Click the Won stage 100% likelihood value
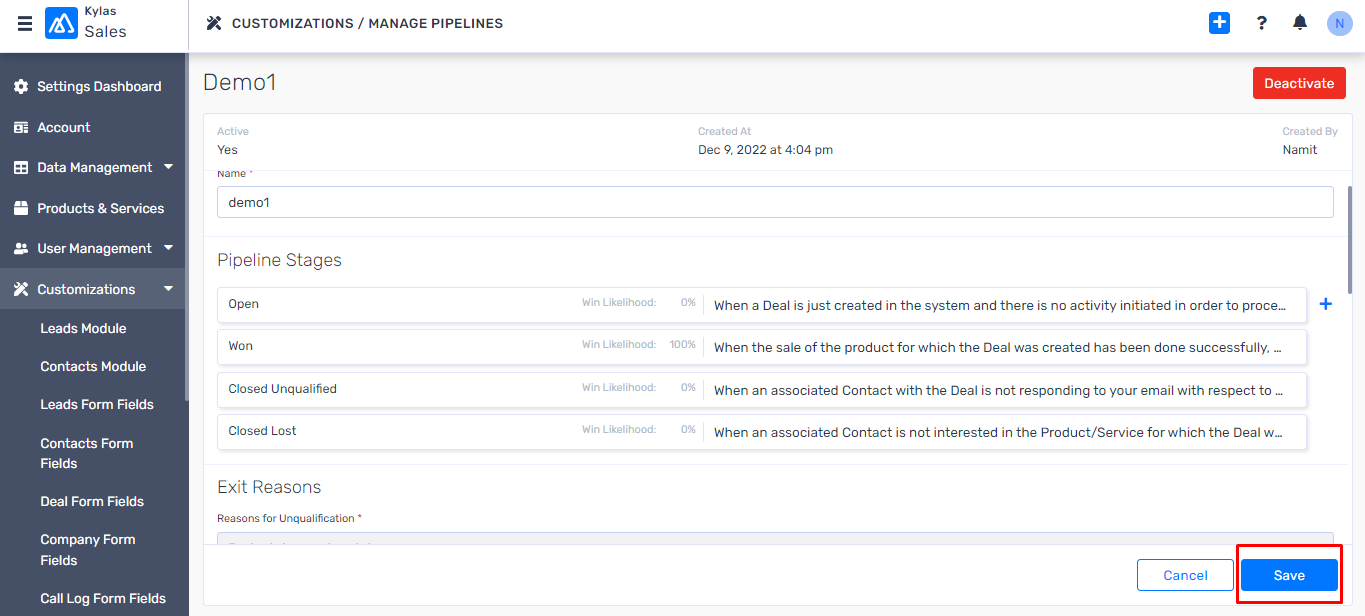Screen dimensions: 1365x616 click(x=682, y=345)
